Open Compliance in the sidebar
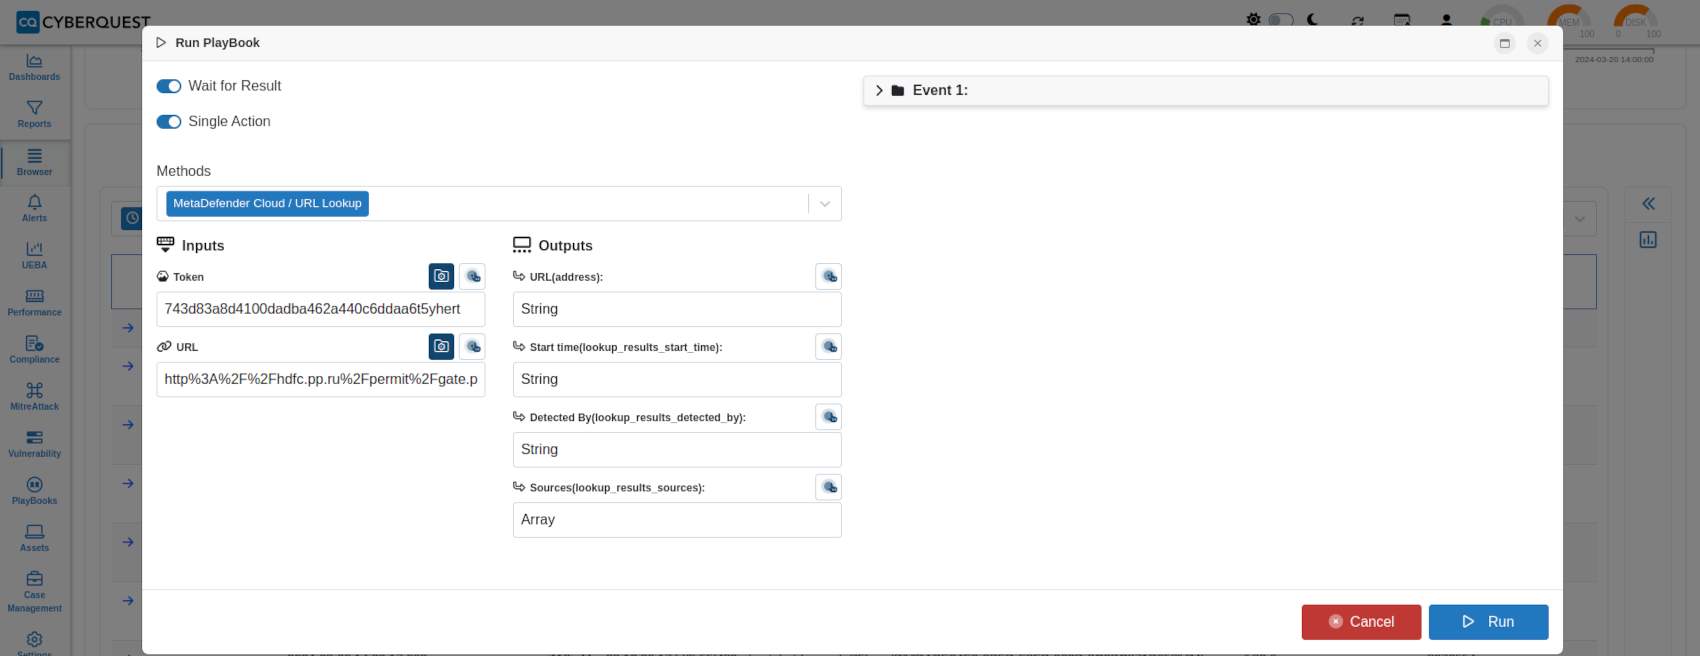The height and width of the screenshot is (656, 1700). click(x=35, y=349)
